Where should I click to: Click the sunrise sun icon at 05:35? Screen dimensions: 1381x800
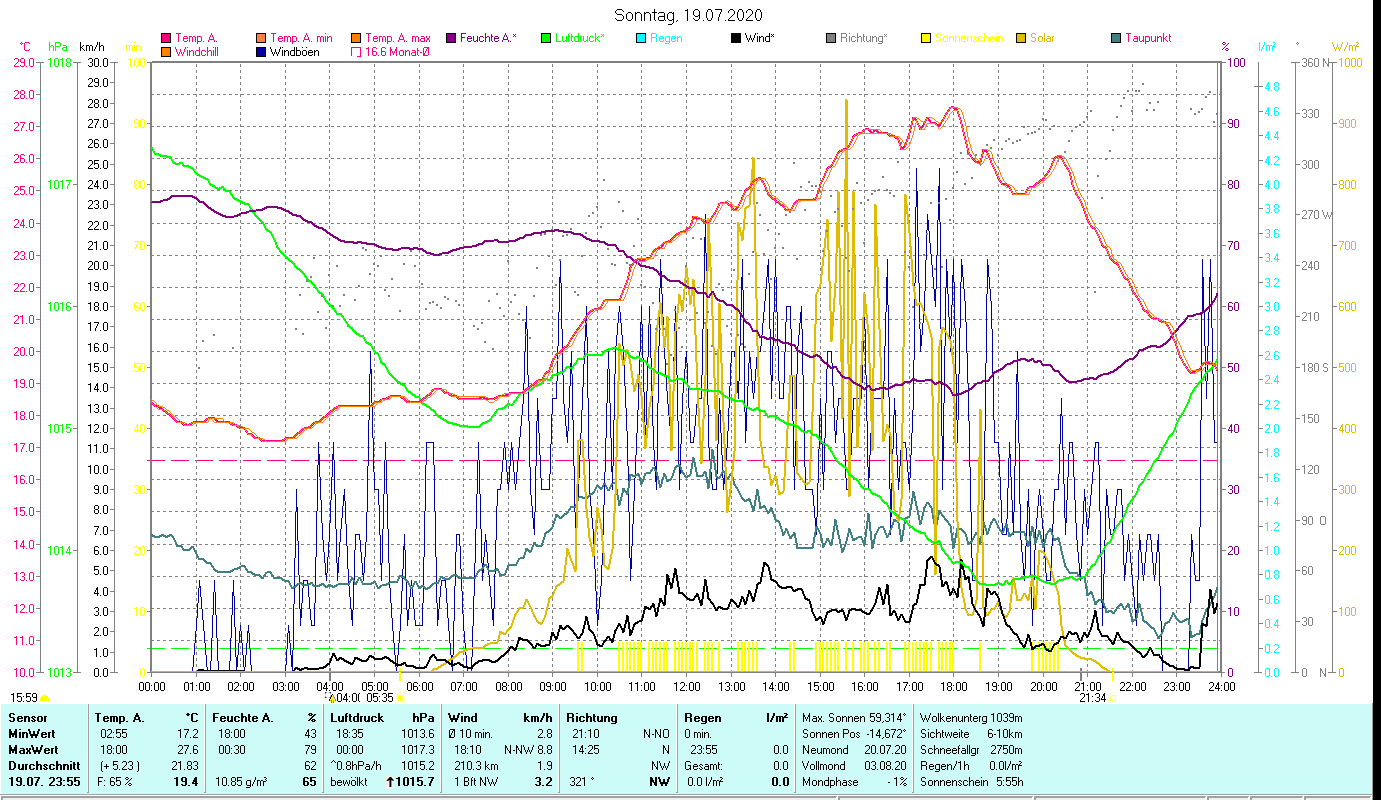tap(400, 698)
